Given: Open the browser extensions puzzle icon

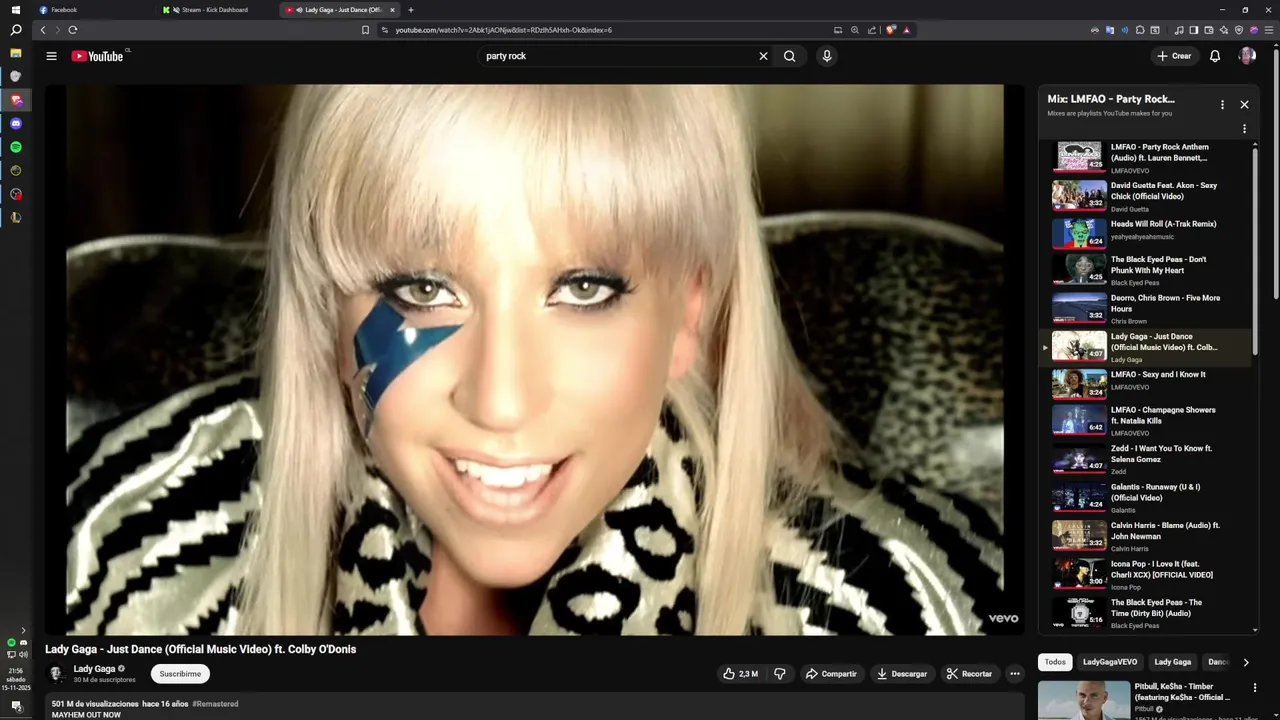Looking at the screenshot, I should tap(1139, 30).
